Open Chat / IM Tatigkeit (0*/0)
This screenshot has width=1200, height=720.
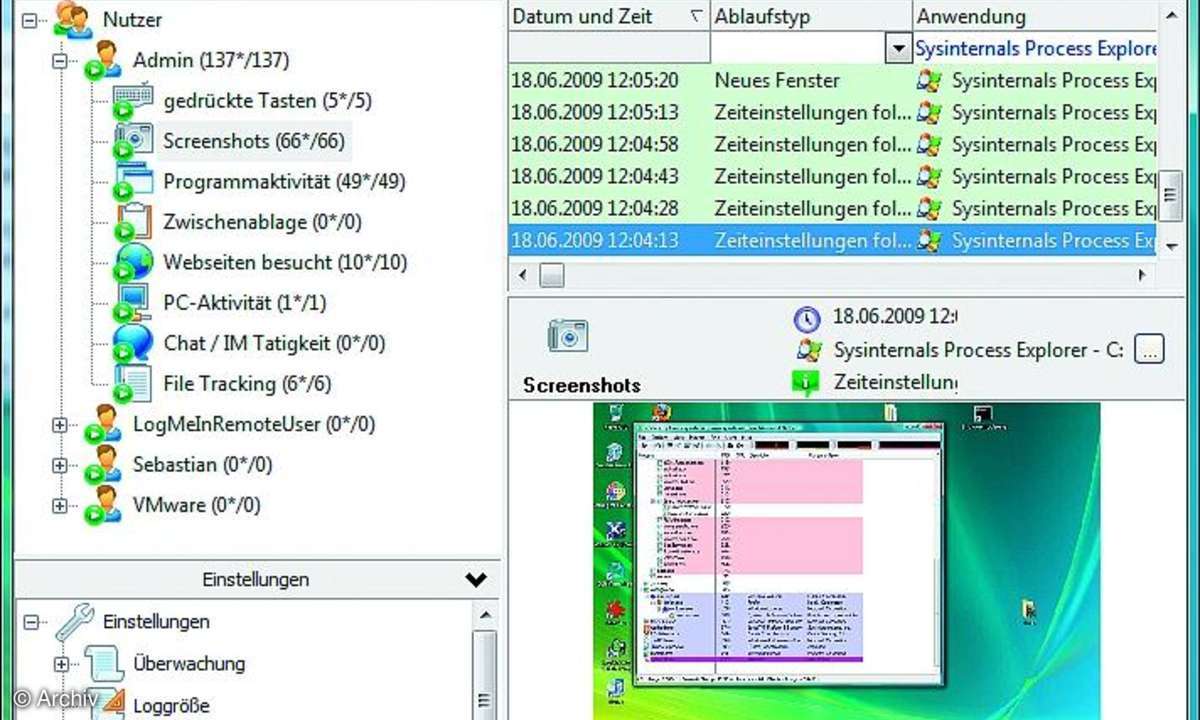click(274, 344)
